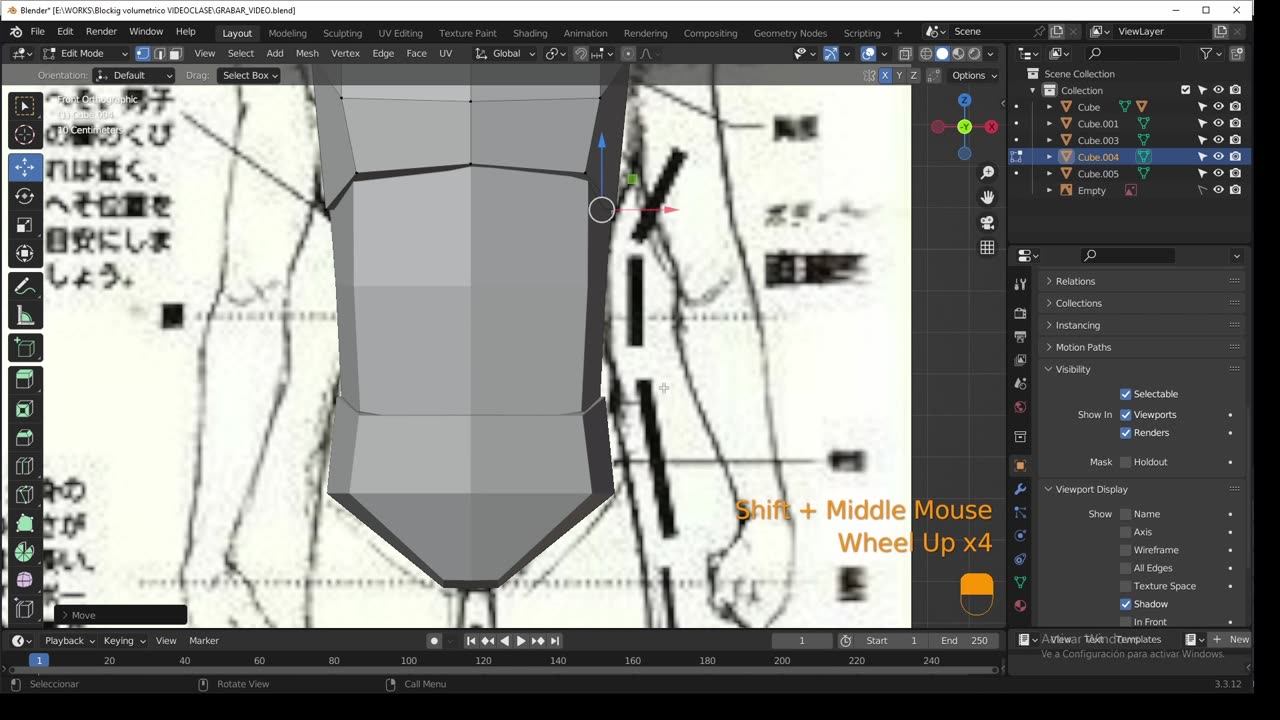Image resolution: width=1280 pixels, height=720 pixels.
Task: Choose the Add Cube tool
Action: (x=25, y=348)
